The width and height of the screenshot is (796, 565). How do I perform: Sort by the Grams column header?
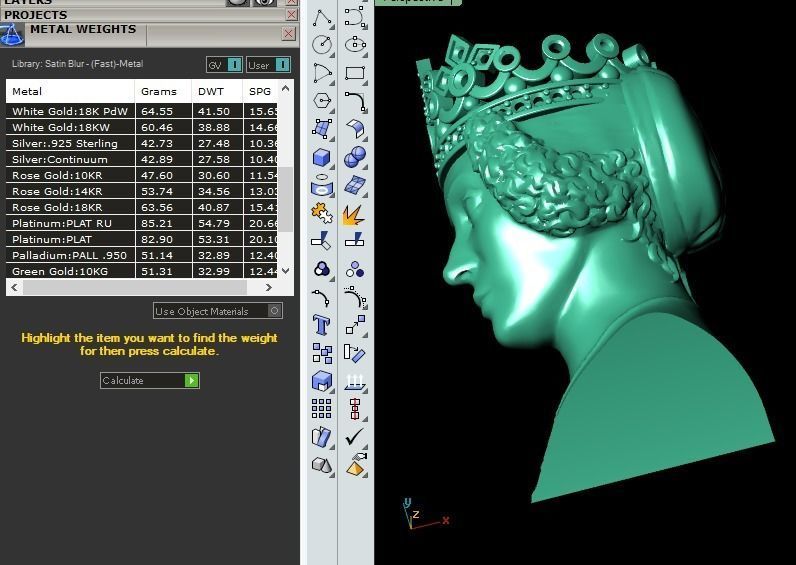coord(163,91)
